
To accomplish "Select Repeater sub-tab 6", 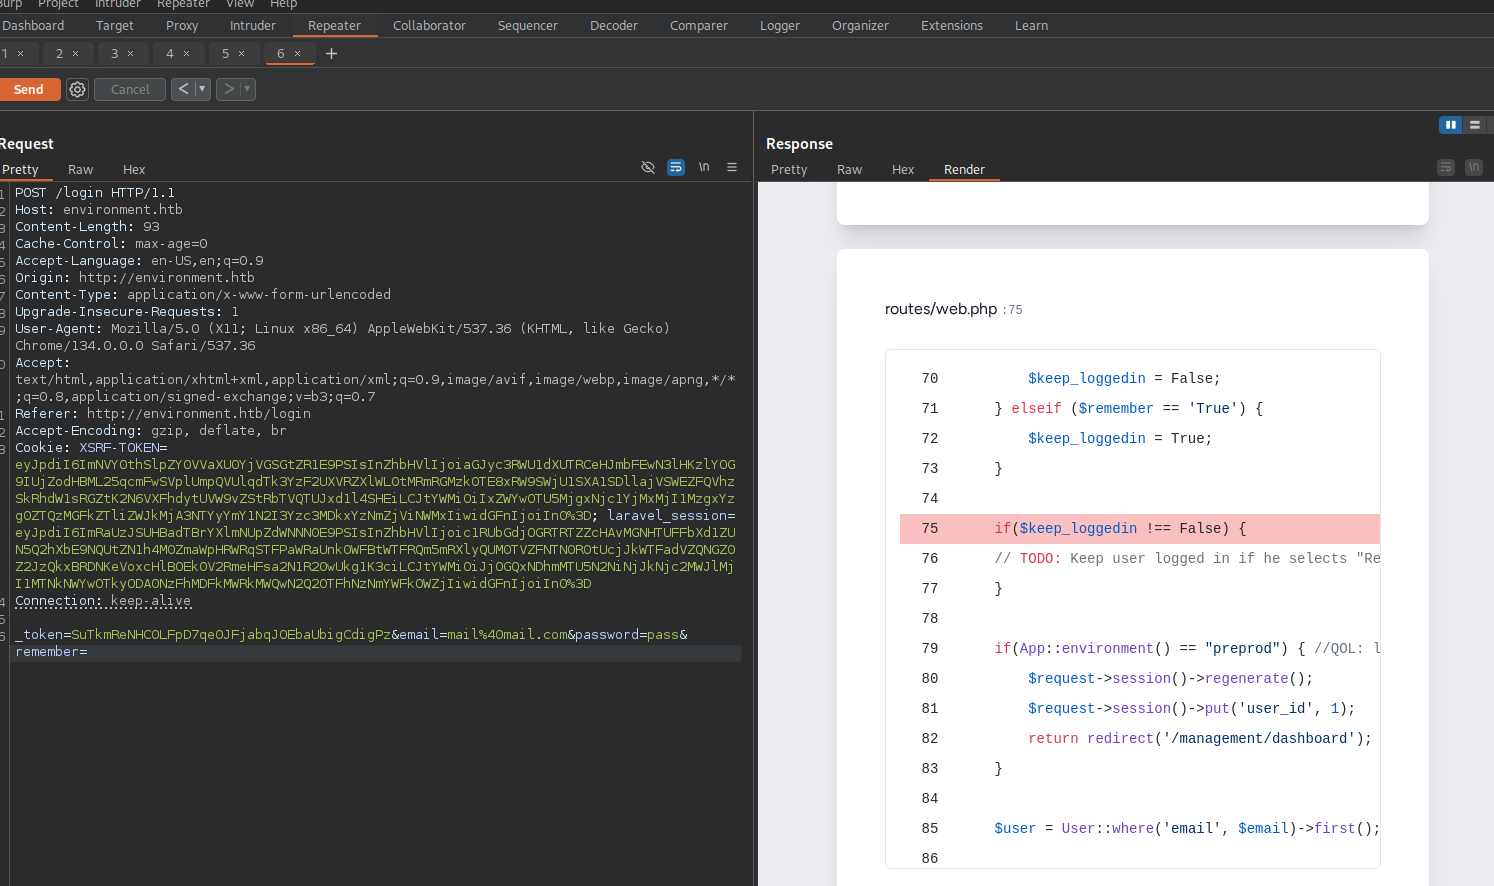I will click(281, 53).
